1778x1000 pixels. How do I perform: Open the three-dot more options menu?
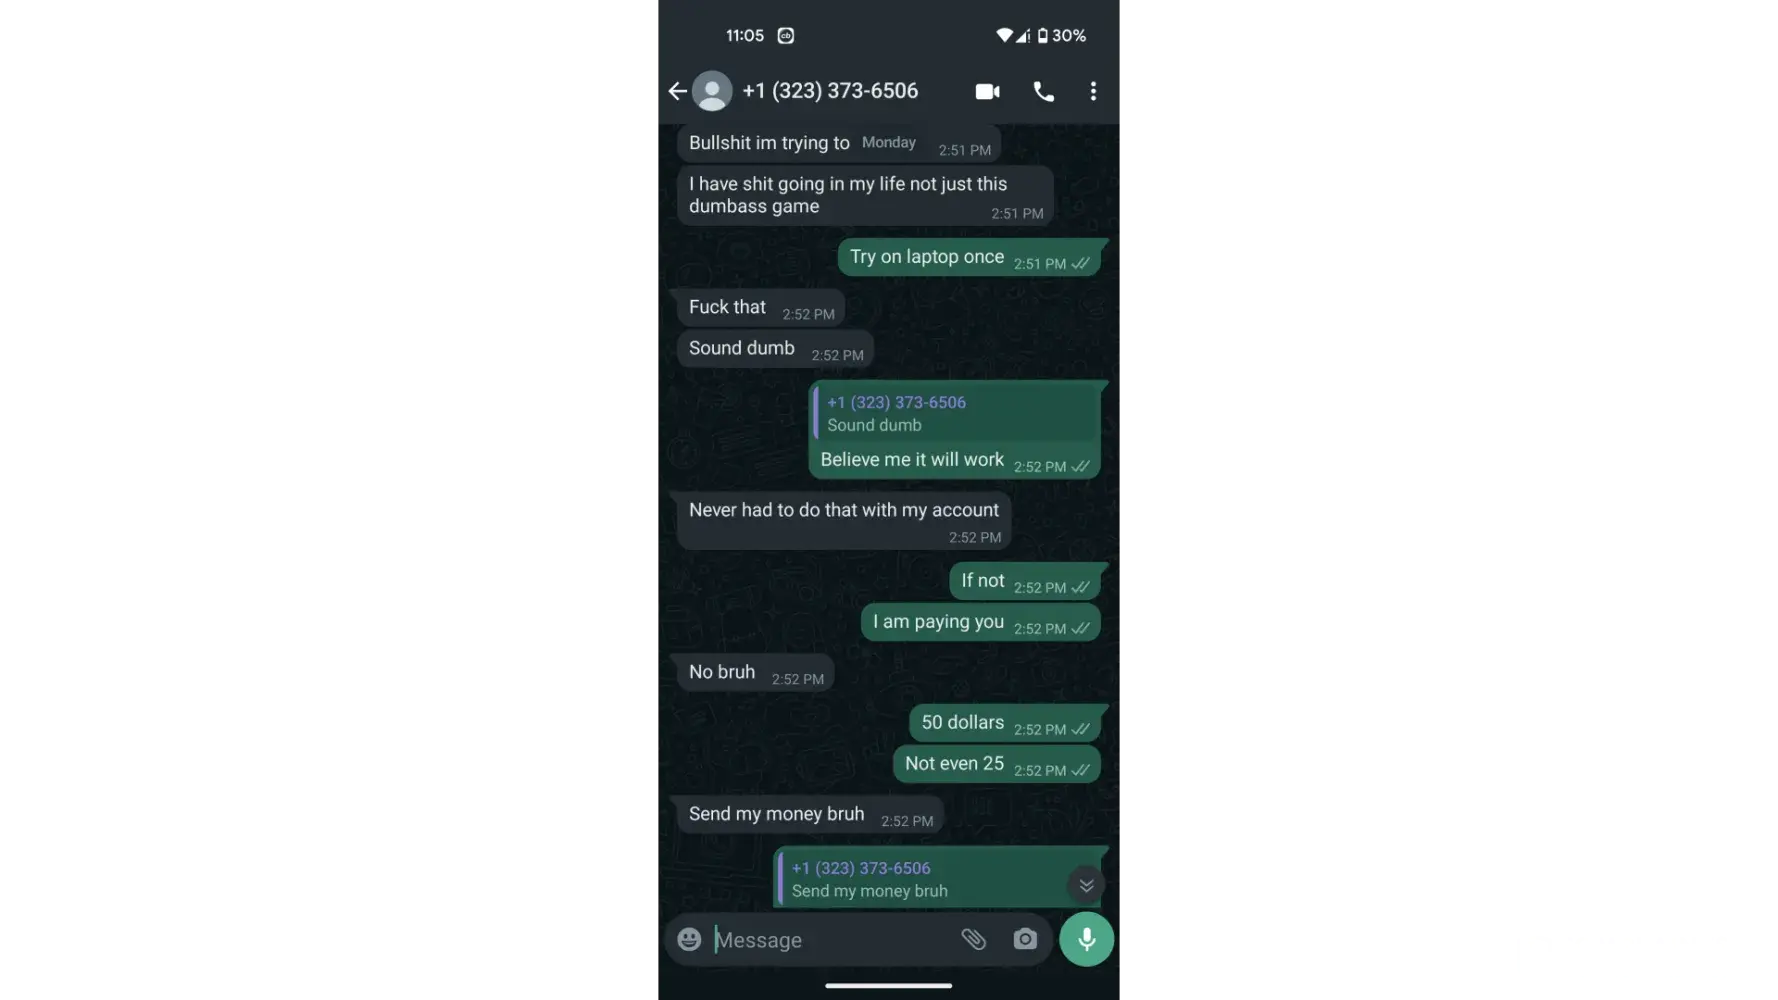coord(1093,91)
